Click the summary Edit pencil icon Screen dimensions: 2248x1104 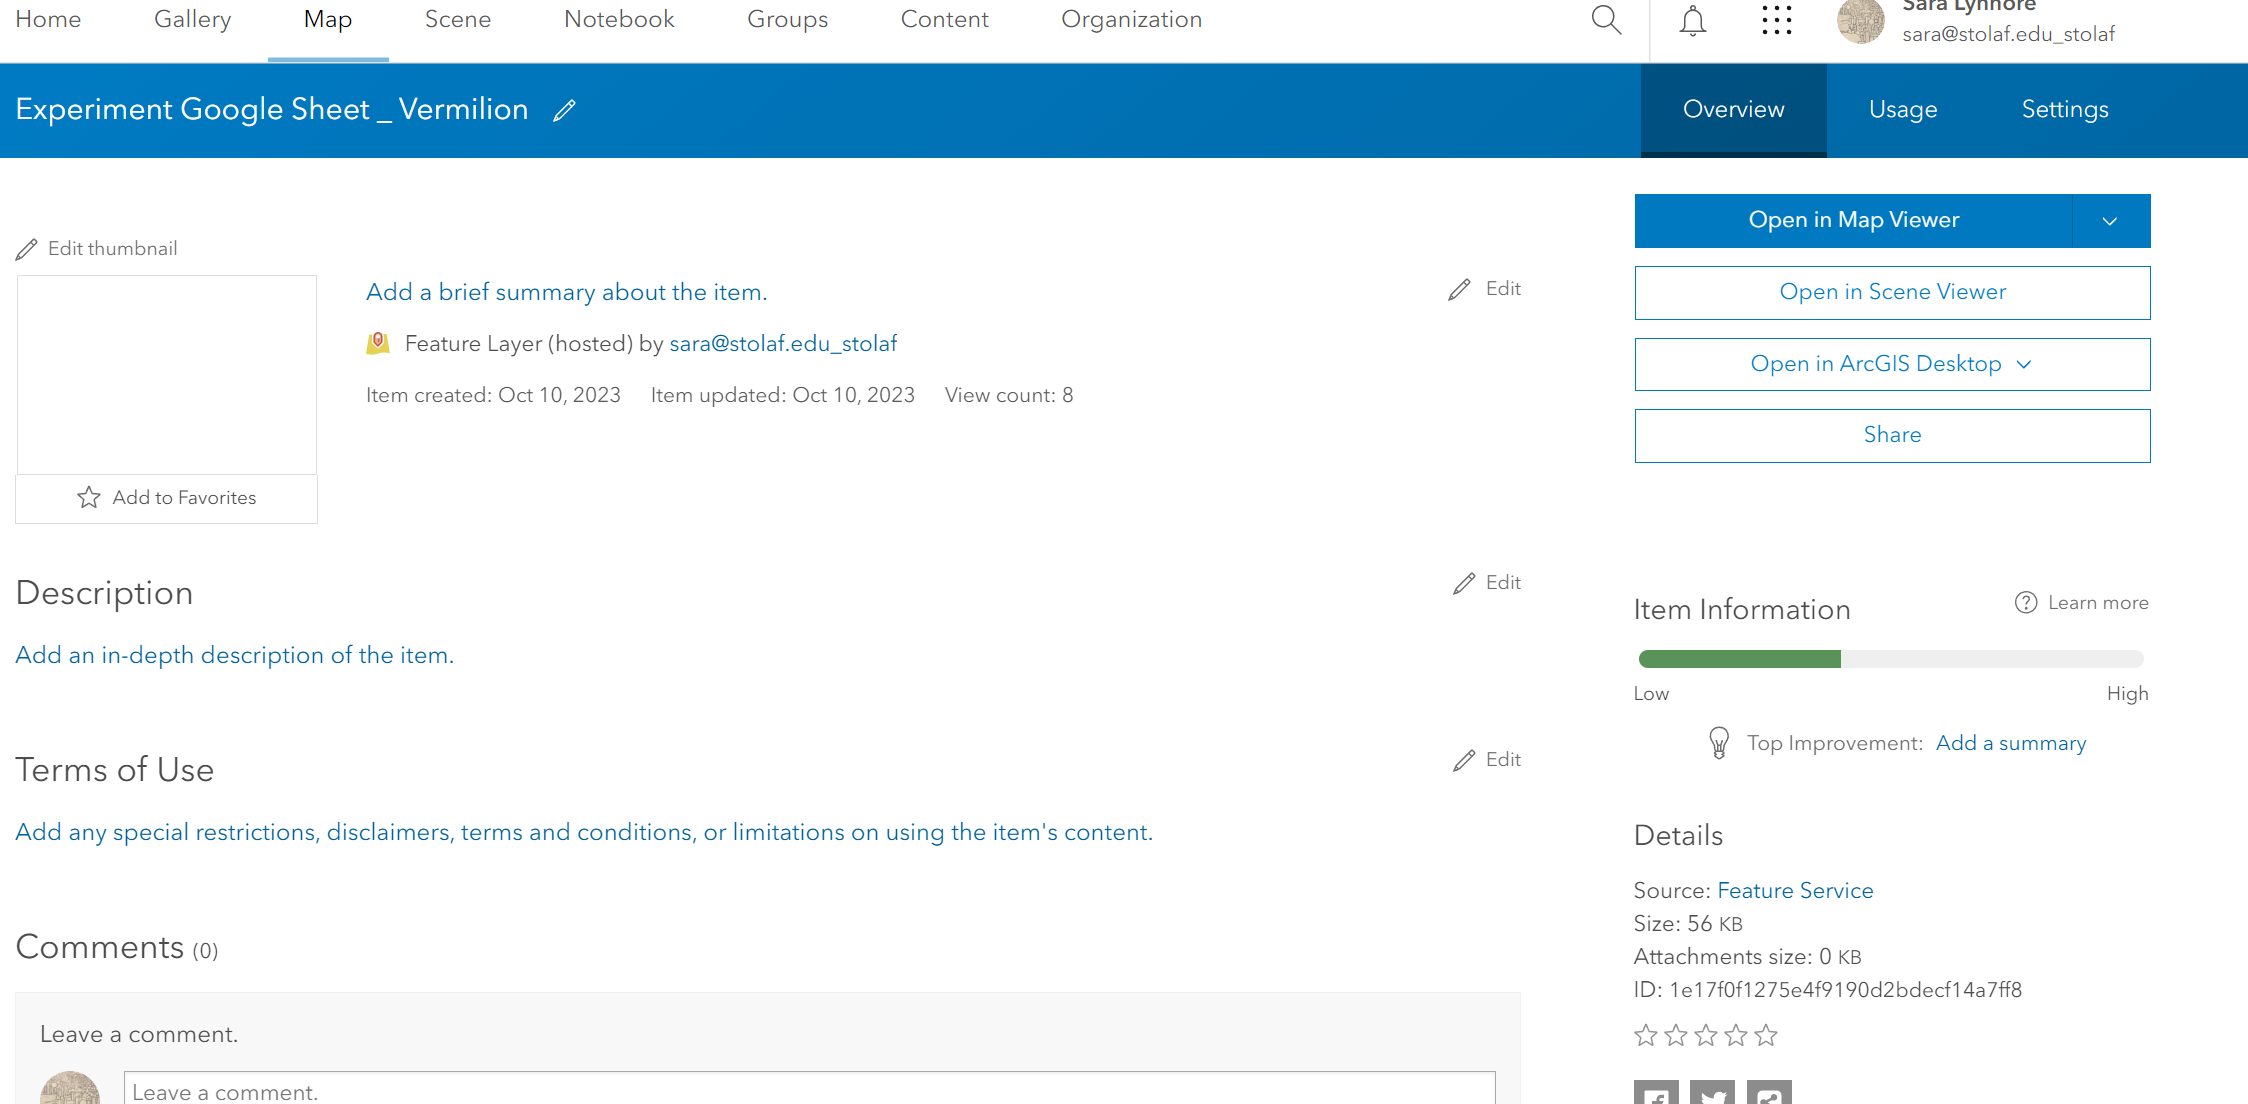click(1459, 289)
